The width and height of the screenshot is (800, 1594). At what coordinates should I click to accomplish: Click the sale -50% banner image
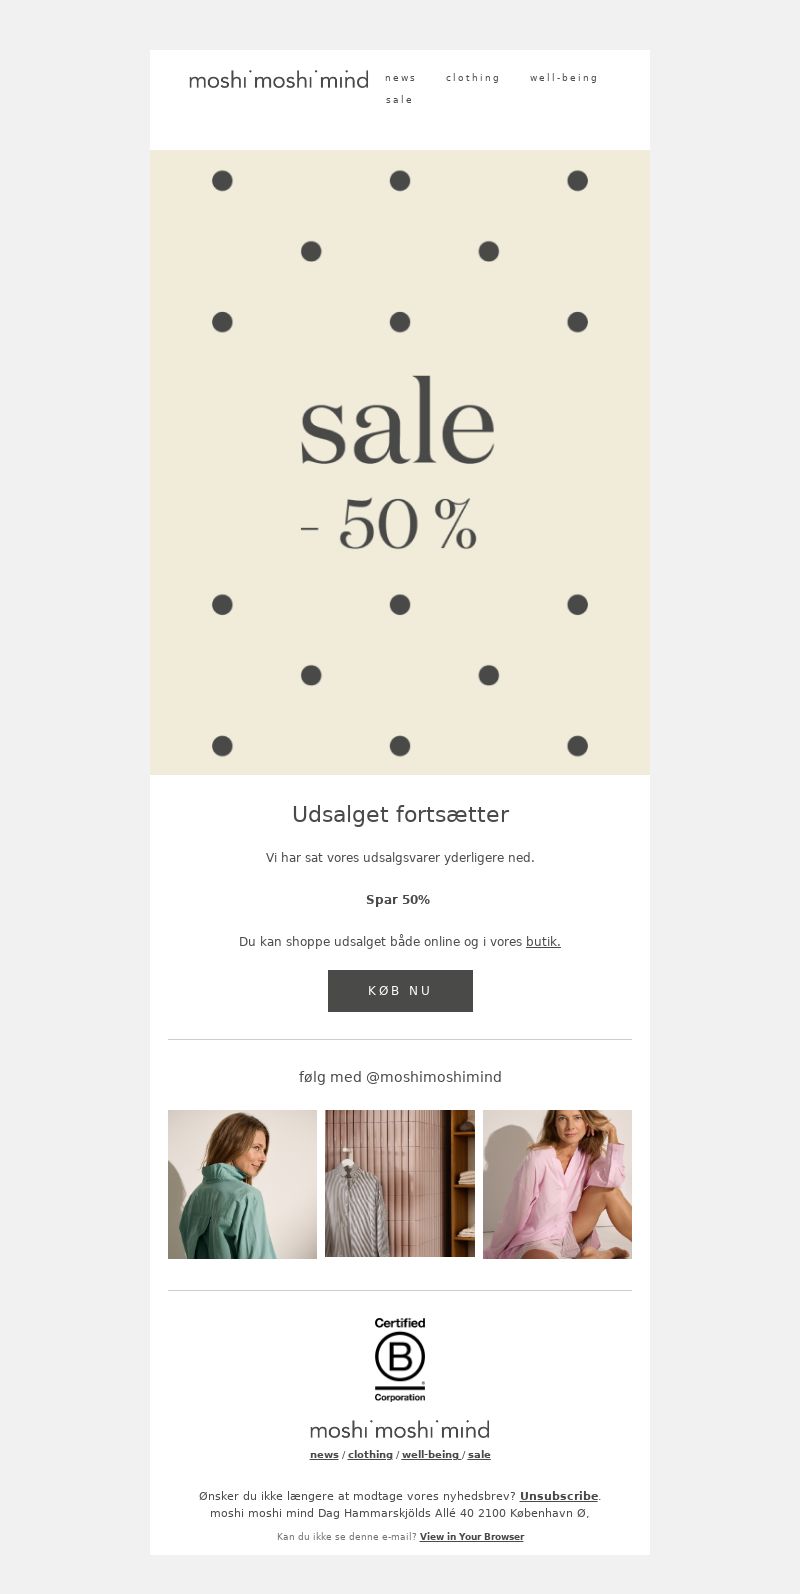400,462
